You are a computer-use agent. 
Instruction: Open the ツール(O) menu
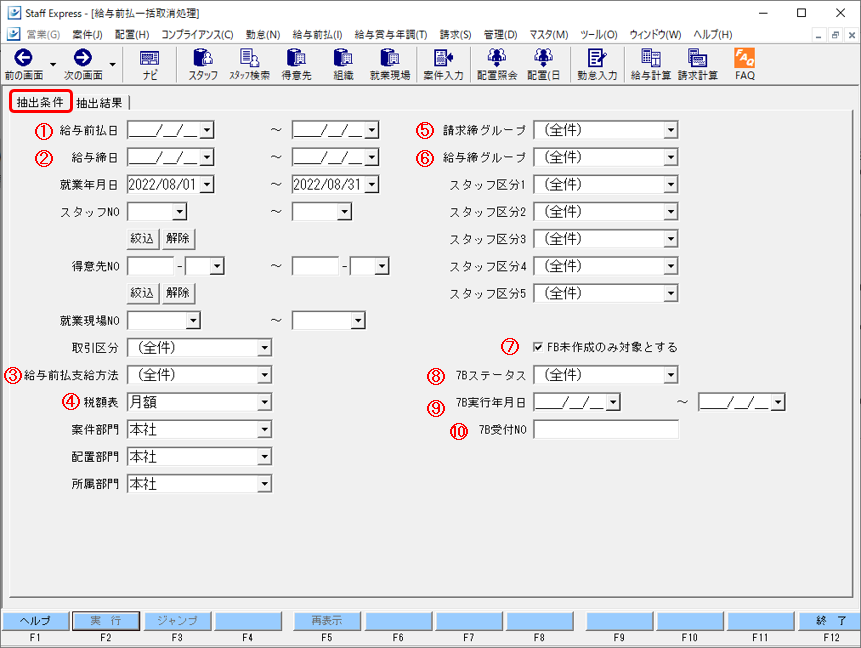click(x=599, y=35)
